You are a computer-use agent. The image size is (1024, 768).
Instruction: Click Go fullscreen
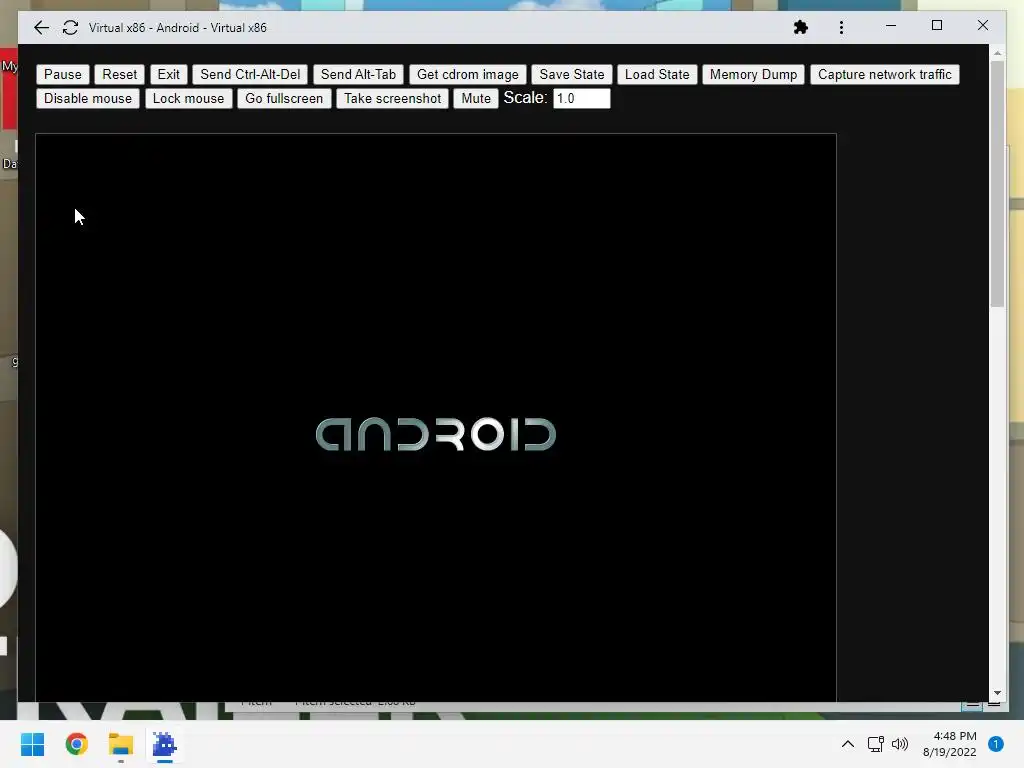(x=284, y=99)
